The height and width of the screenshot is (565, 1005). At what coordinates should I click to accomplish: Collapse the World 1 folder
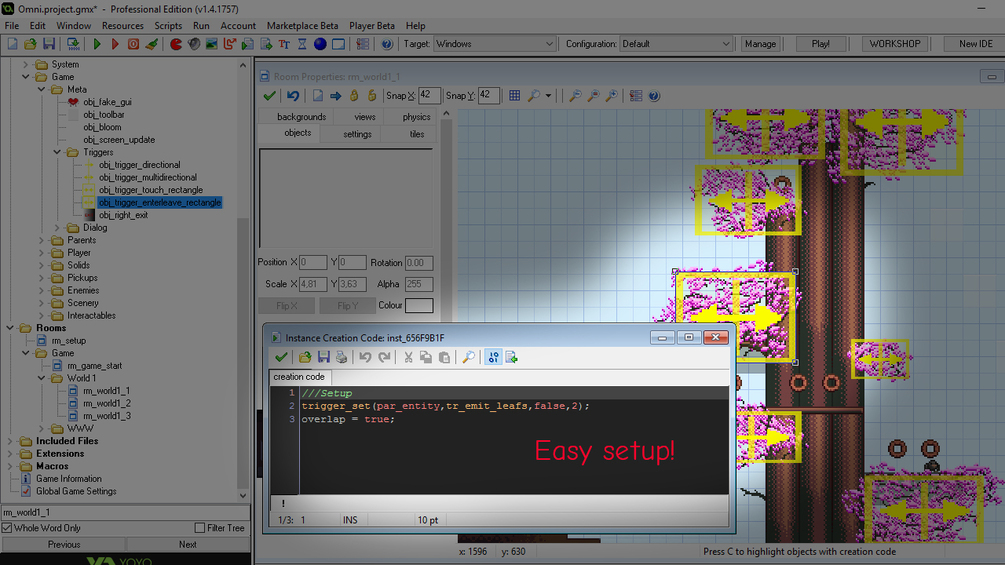coord(42,379)
